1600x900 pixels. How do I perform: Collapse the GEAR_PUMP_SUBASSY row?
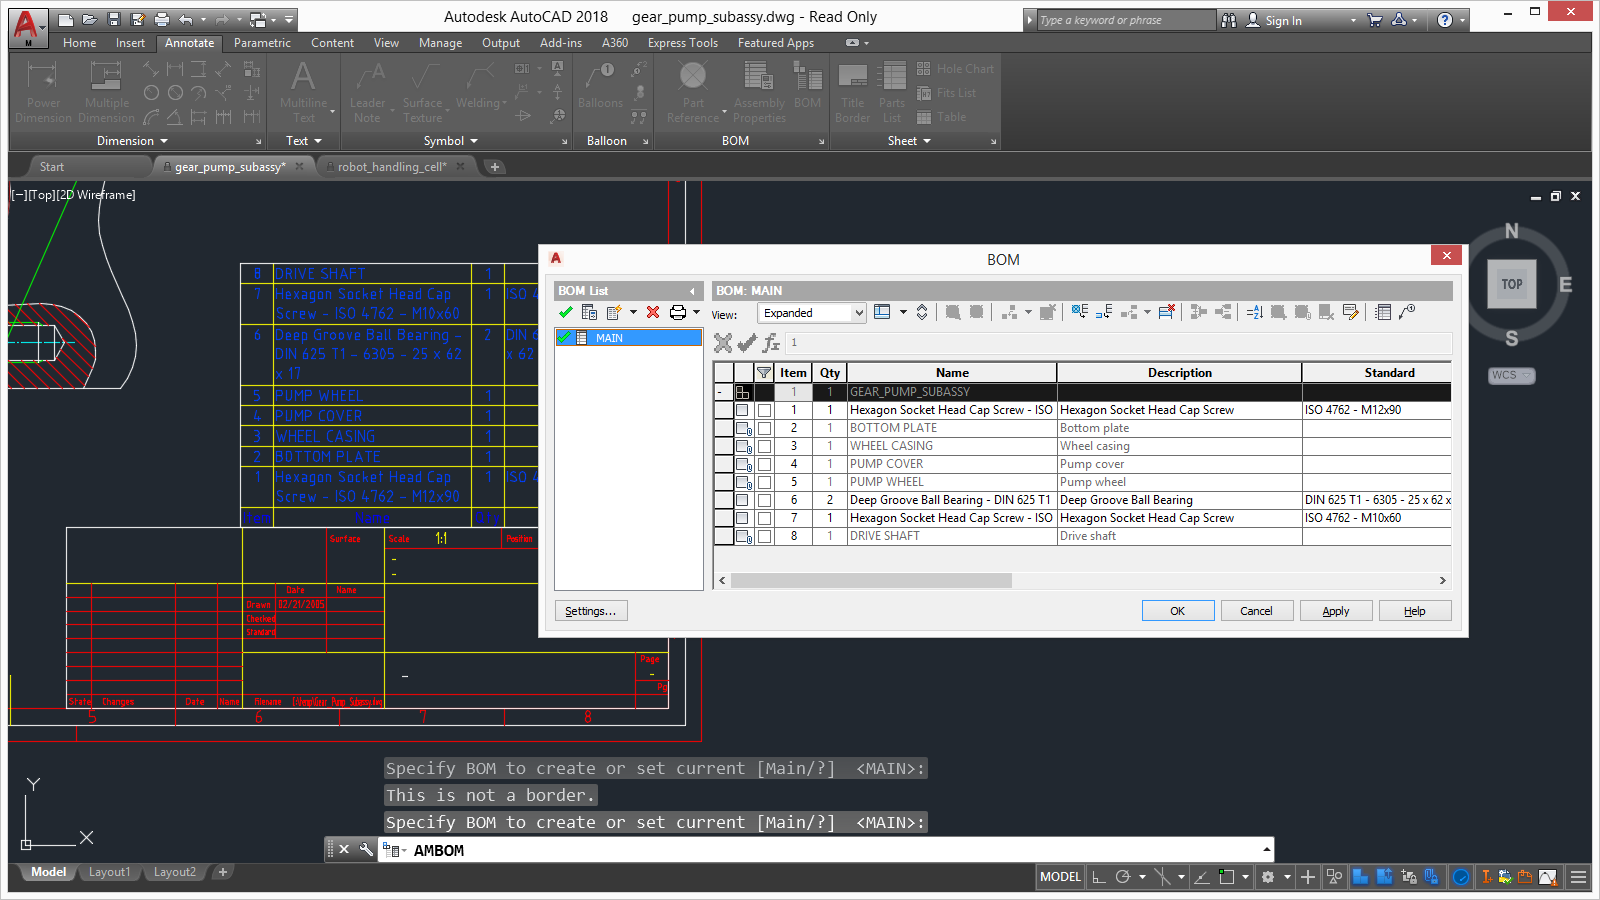[x=720, y=392]
